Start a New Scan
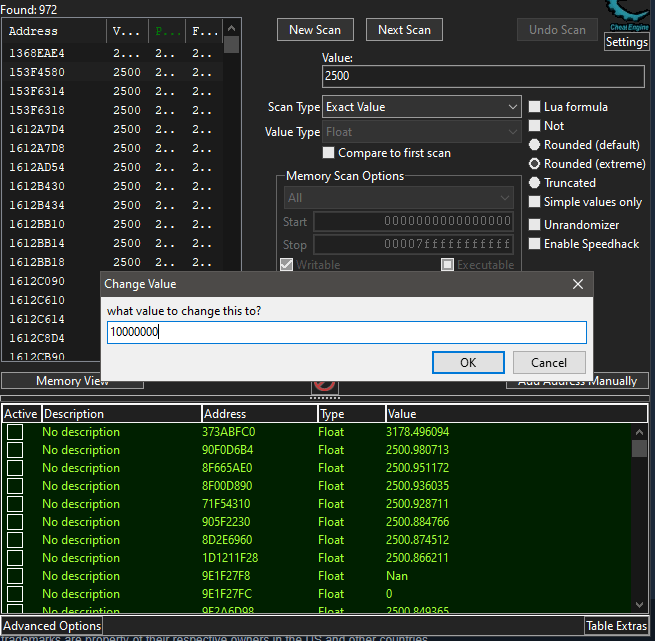The image size is (655, 641). pos(315,30)
